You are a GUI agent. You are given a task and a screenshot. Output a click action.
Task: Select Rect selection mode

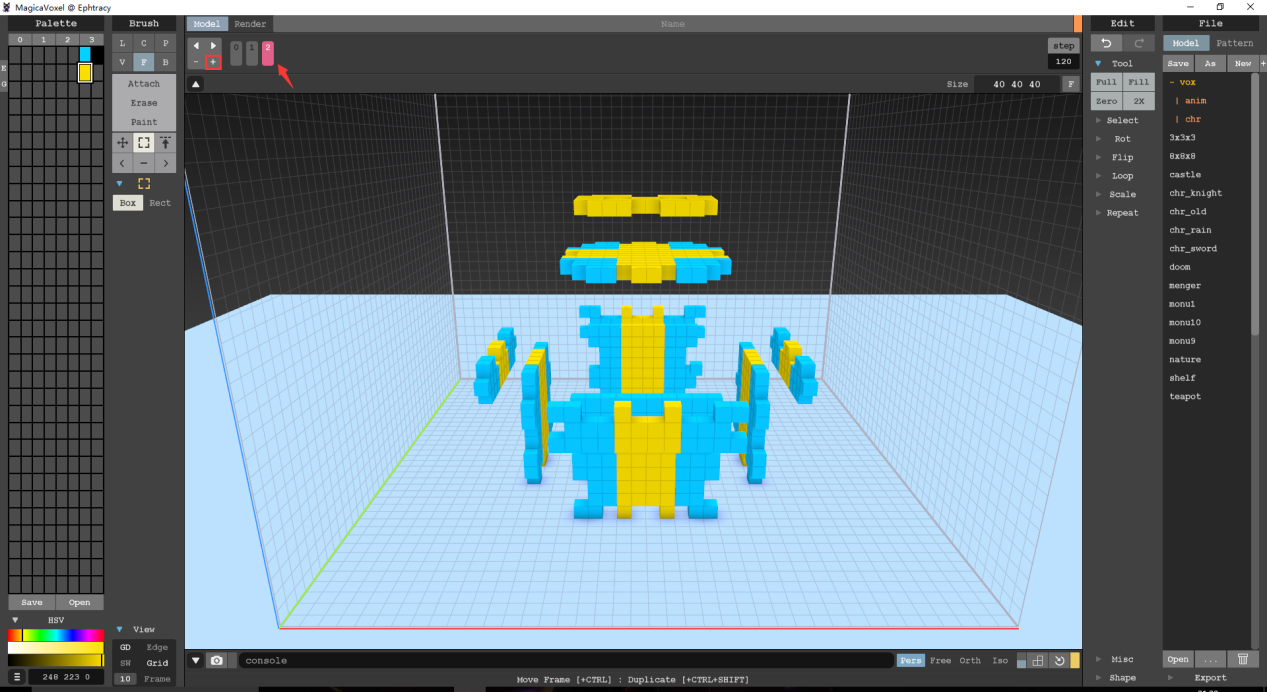160,203
